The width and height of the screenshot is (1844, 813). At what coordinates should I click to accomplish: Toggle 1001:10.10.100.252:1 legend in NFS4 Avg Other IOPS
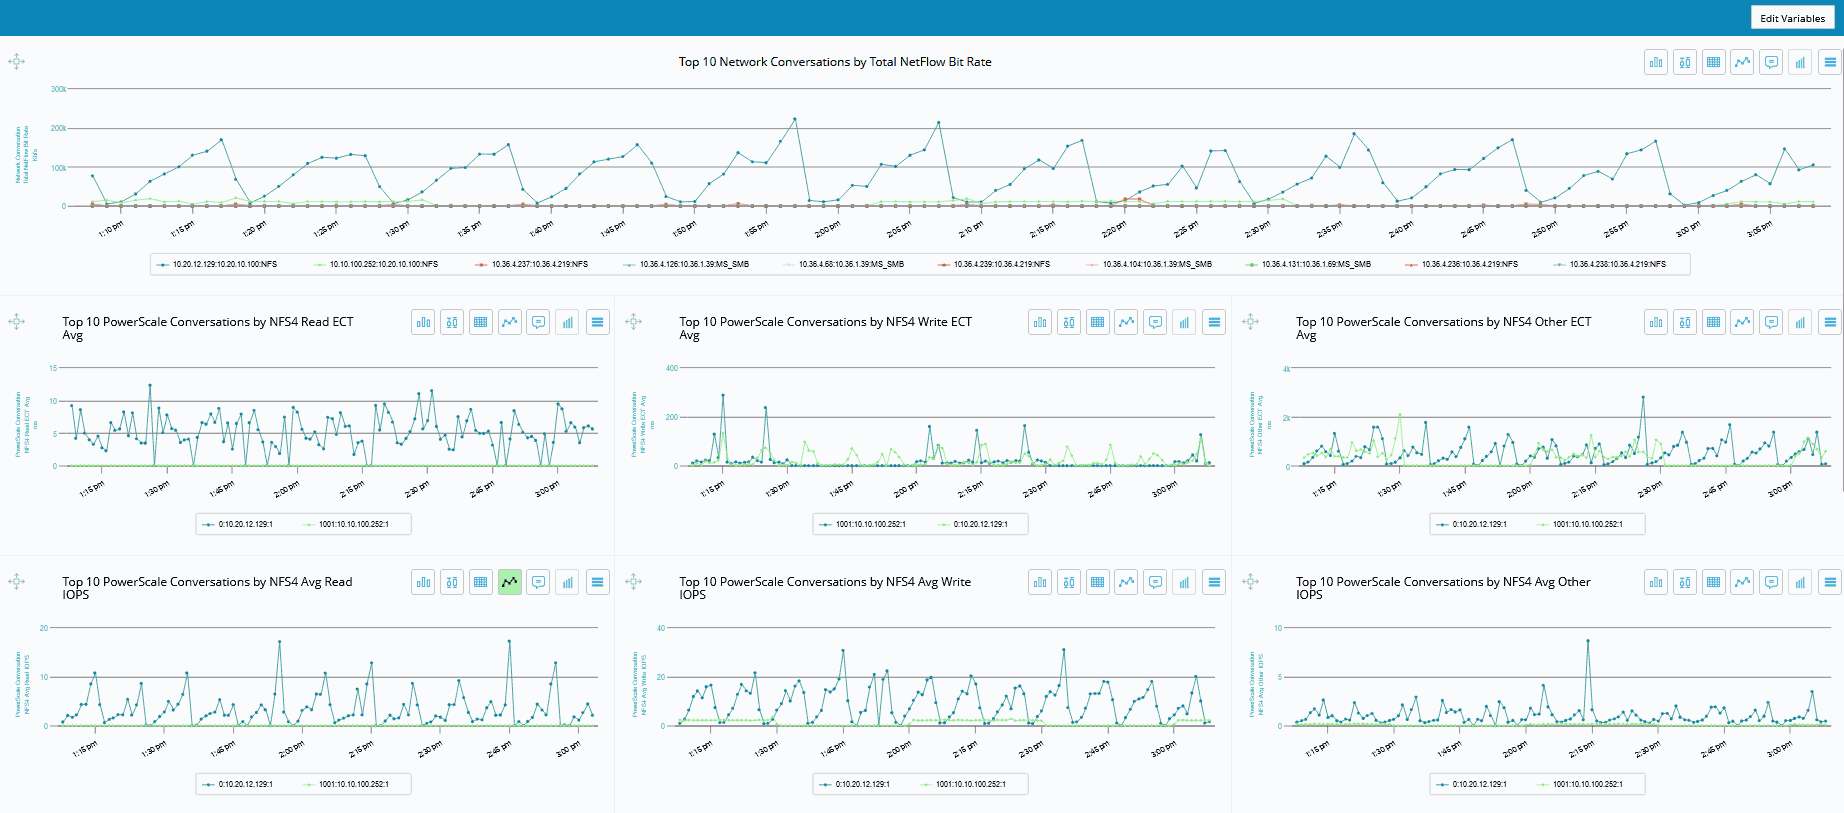(1580, 784)
